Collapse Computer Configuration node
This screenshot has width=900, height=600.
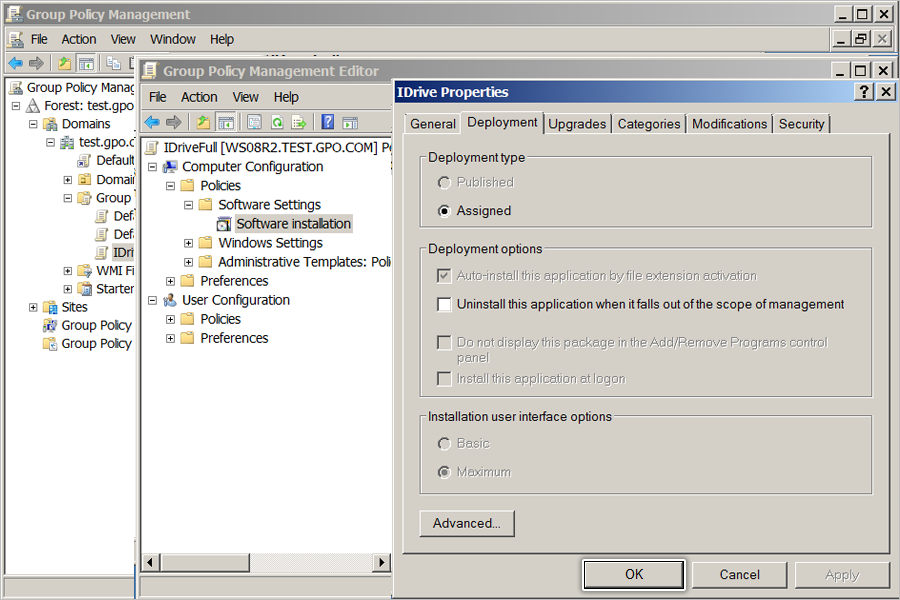tap(152, 167)
